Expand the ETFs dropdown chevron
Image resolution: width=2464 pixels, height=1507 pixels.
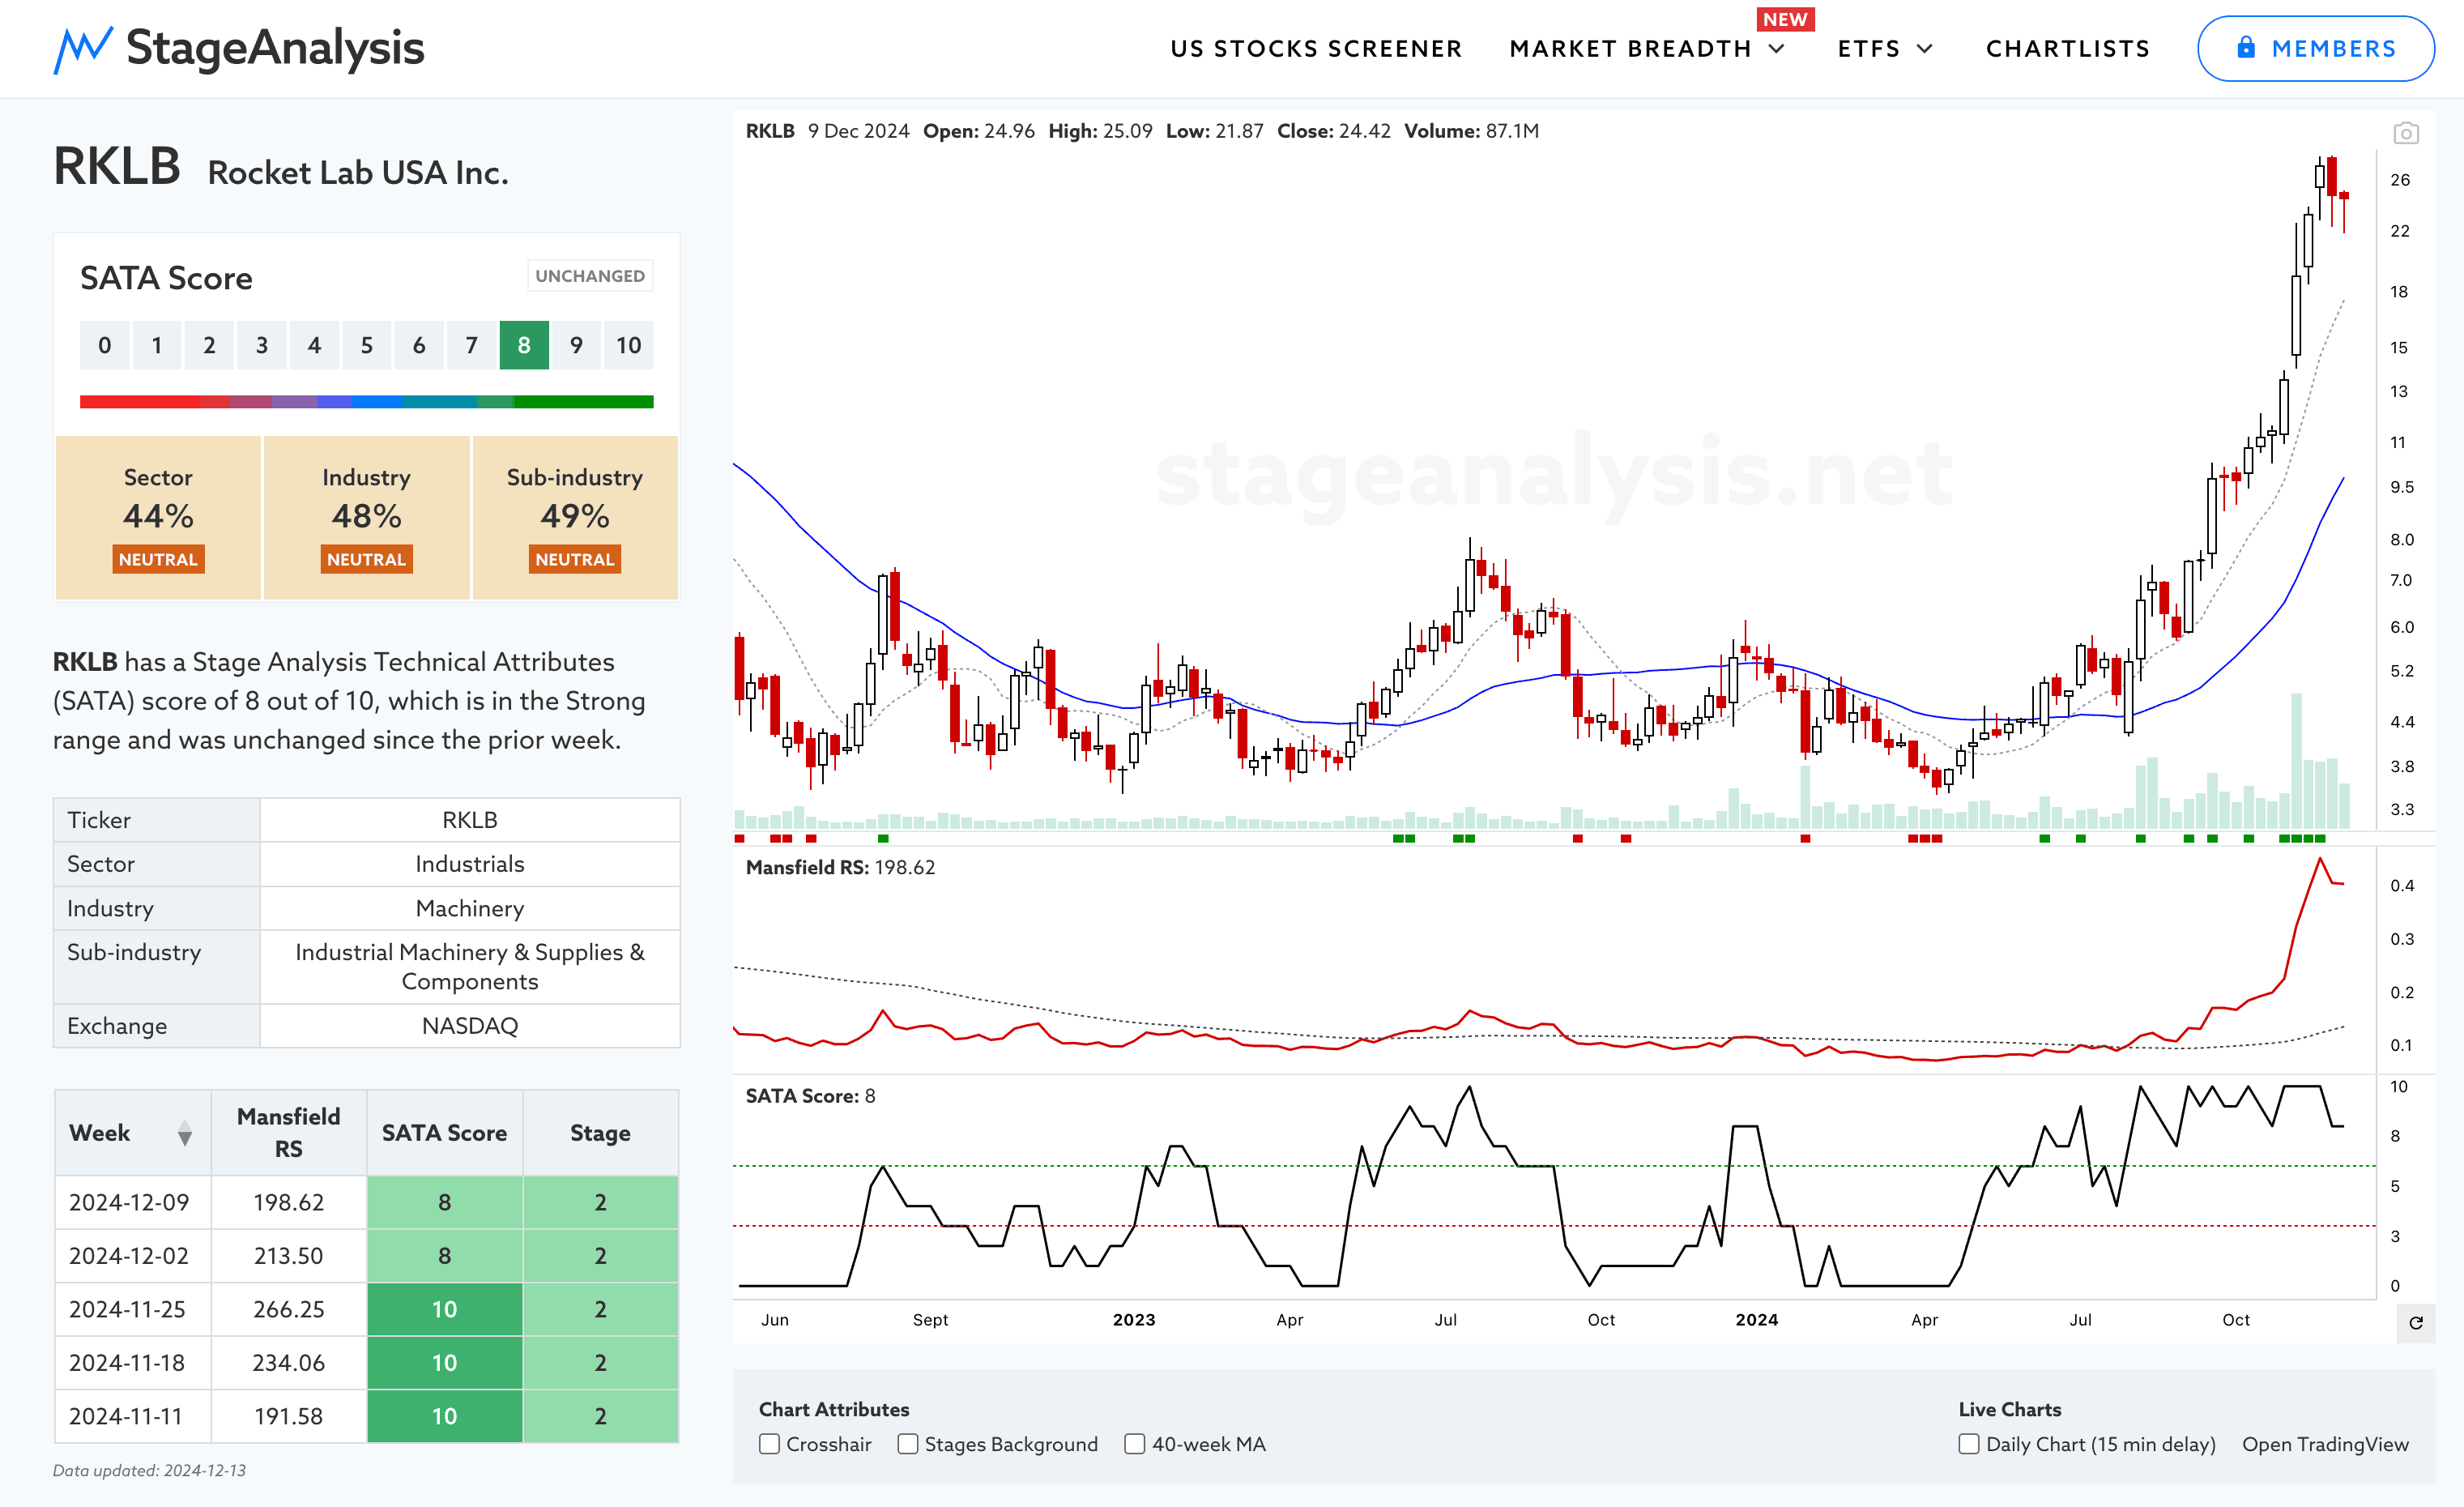click(x=1925, y=49)
